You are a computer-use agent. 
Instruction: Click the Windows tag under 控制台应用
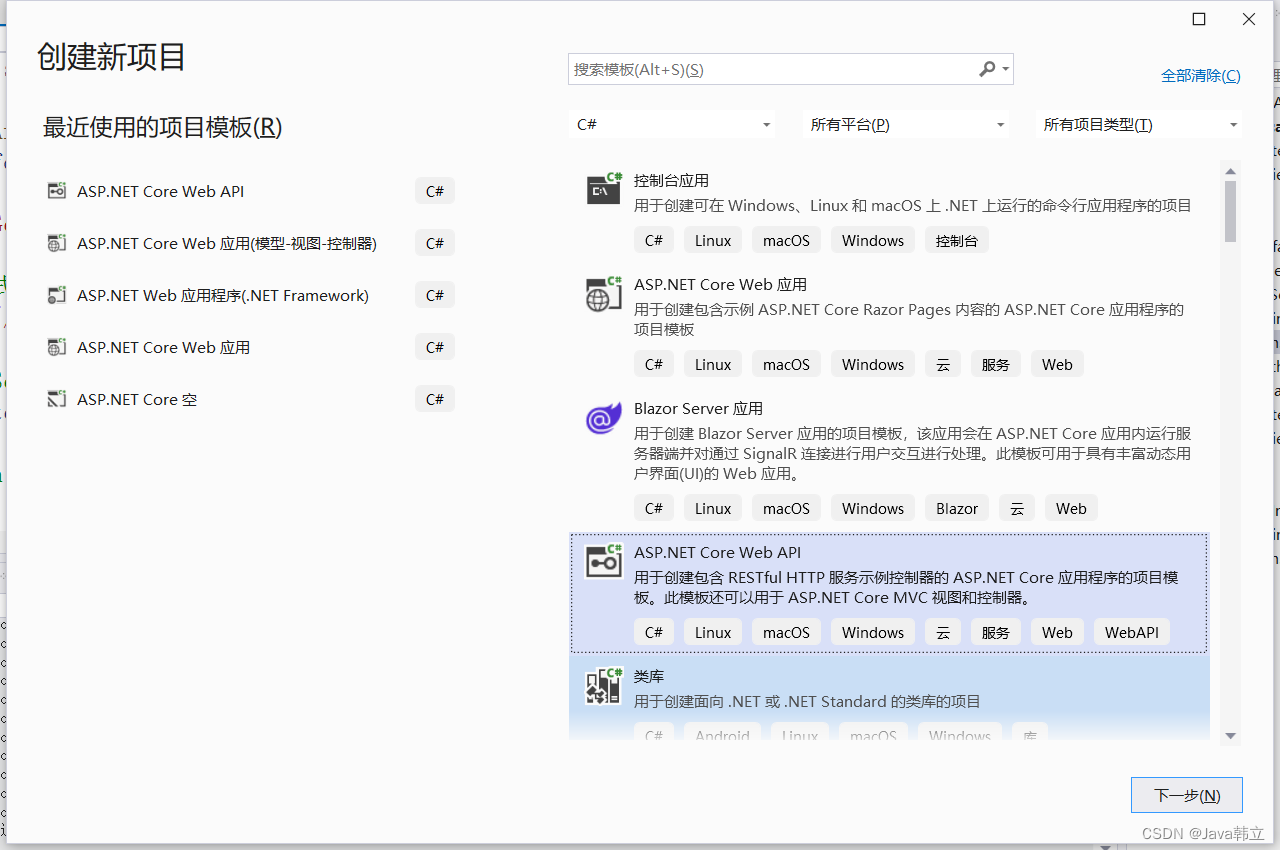tap(873, 240)
